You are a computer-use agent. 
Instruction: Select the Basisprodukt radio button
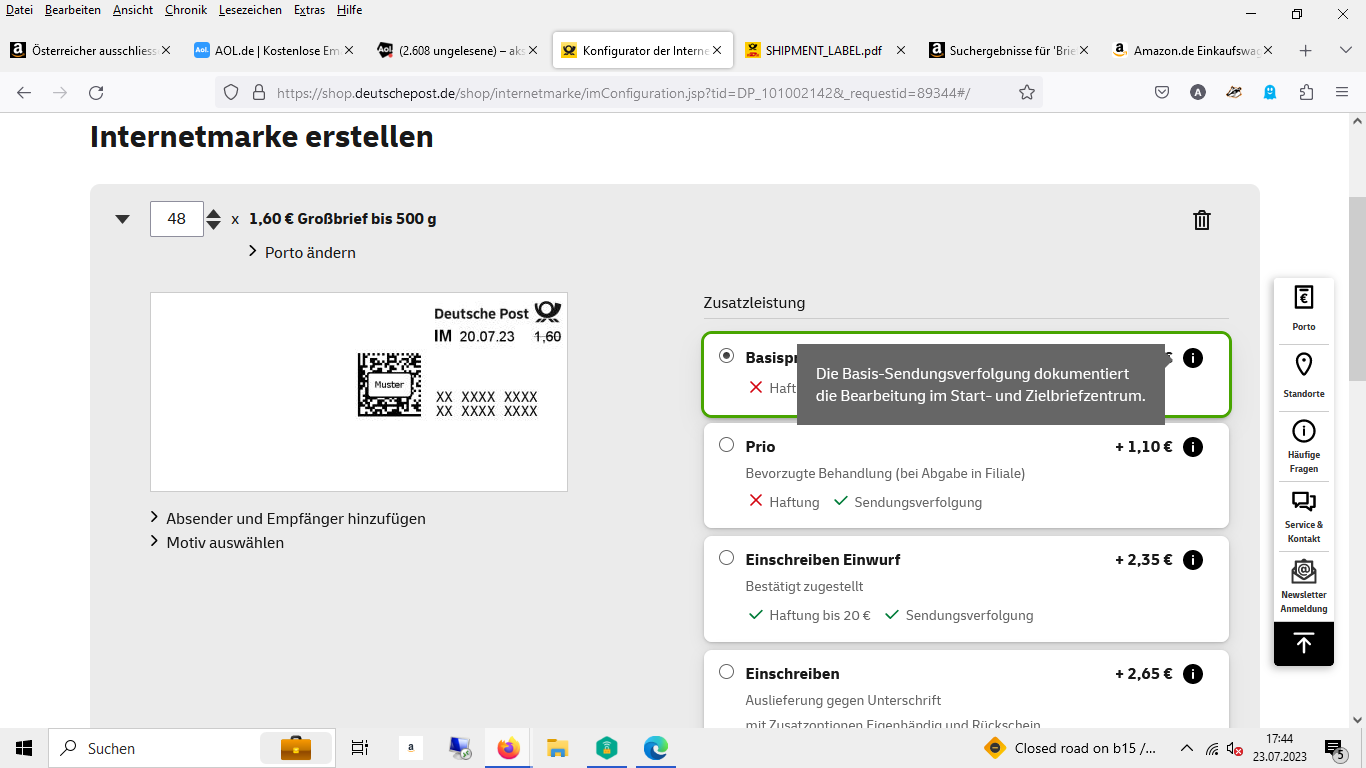726,356
